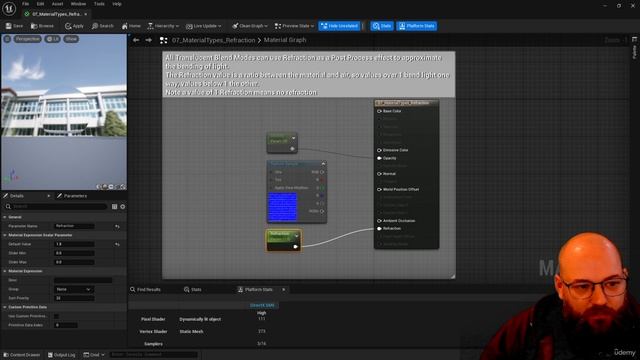
Task: Open the Tools menu
Action: (99, 4)
